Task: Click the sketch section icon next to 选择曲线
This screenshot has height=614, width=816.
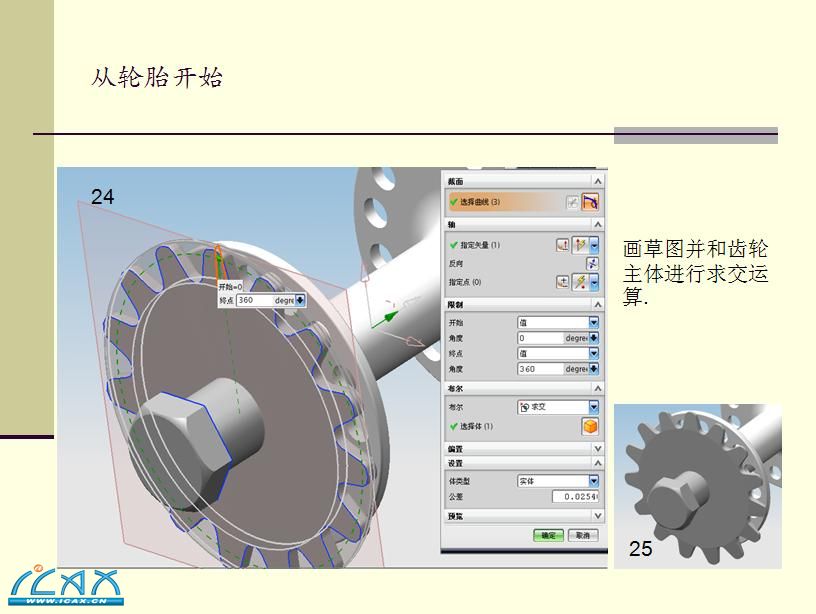Action: click(x=572, y=202)
